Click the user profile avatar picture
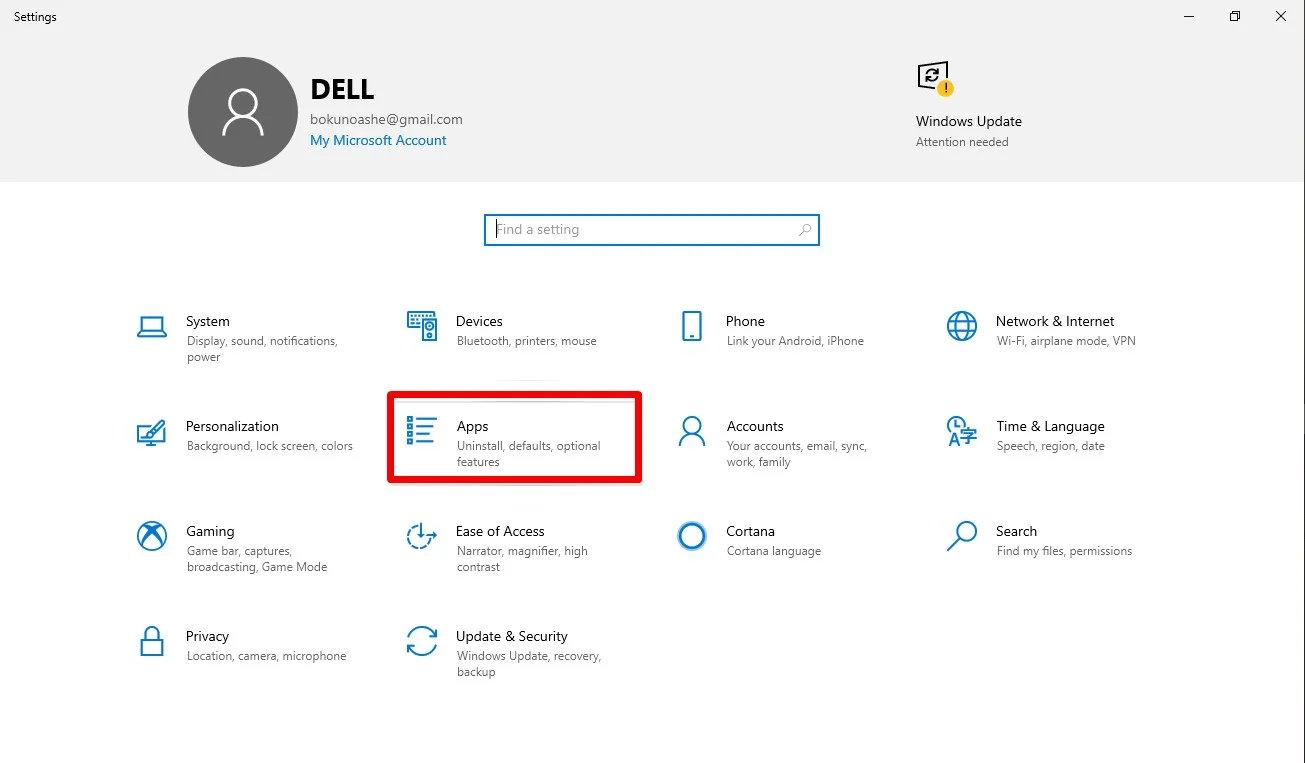This screenshot has width=1305, height=763. pos(243,112)
